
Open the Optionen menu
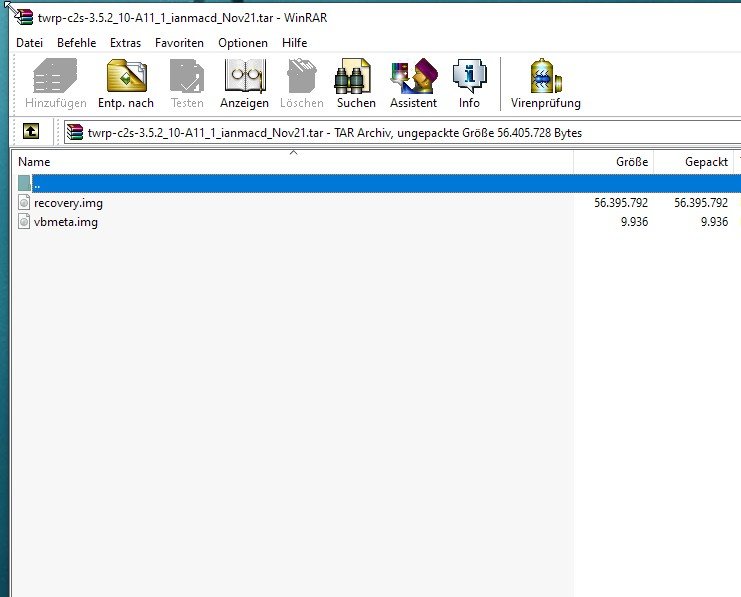(x=243, y=43)
